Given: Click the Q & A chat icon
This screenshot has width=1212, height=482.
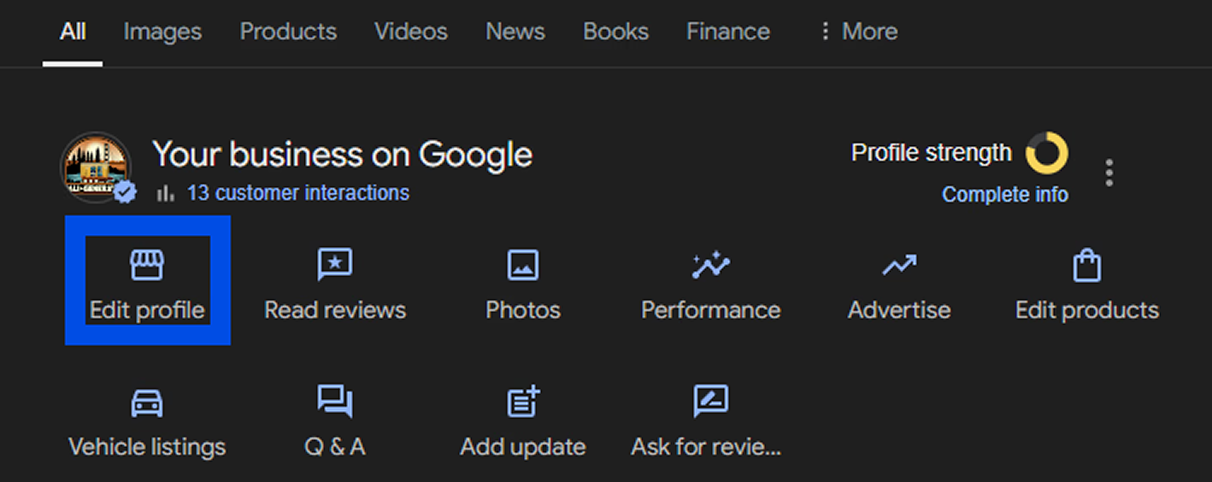Looking at the screenshot, I should (x=334, y=402).
